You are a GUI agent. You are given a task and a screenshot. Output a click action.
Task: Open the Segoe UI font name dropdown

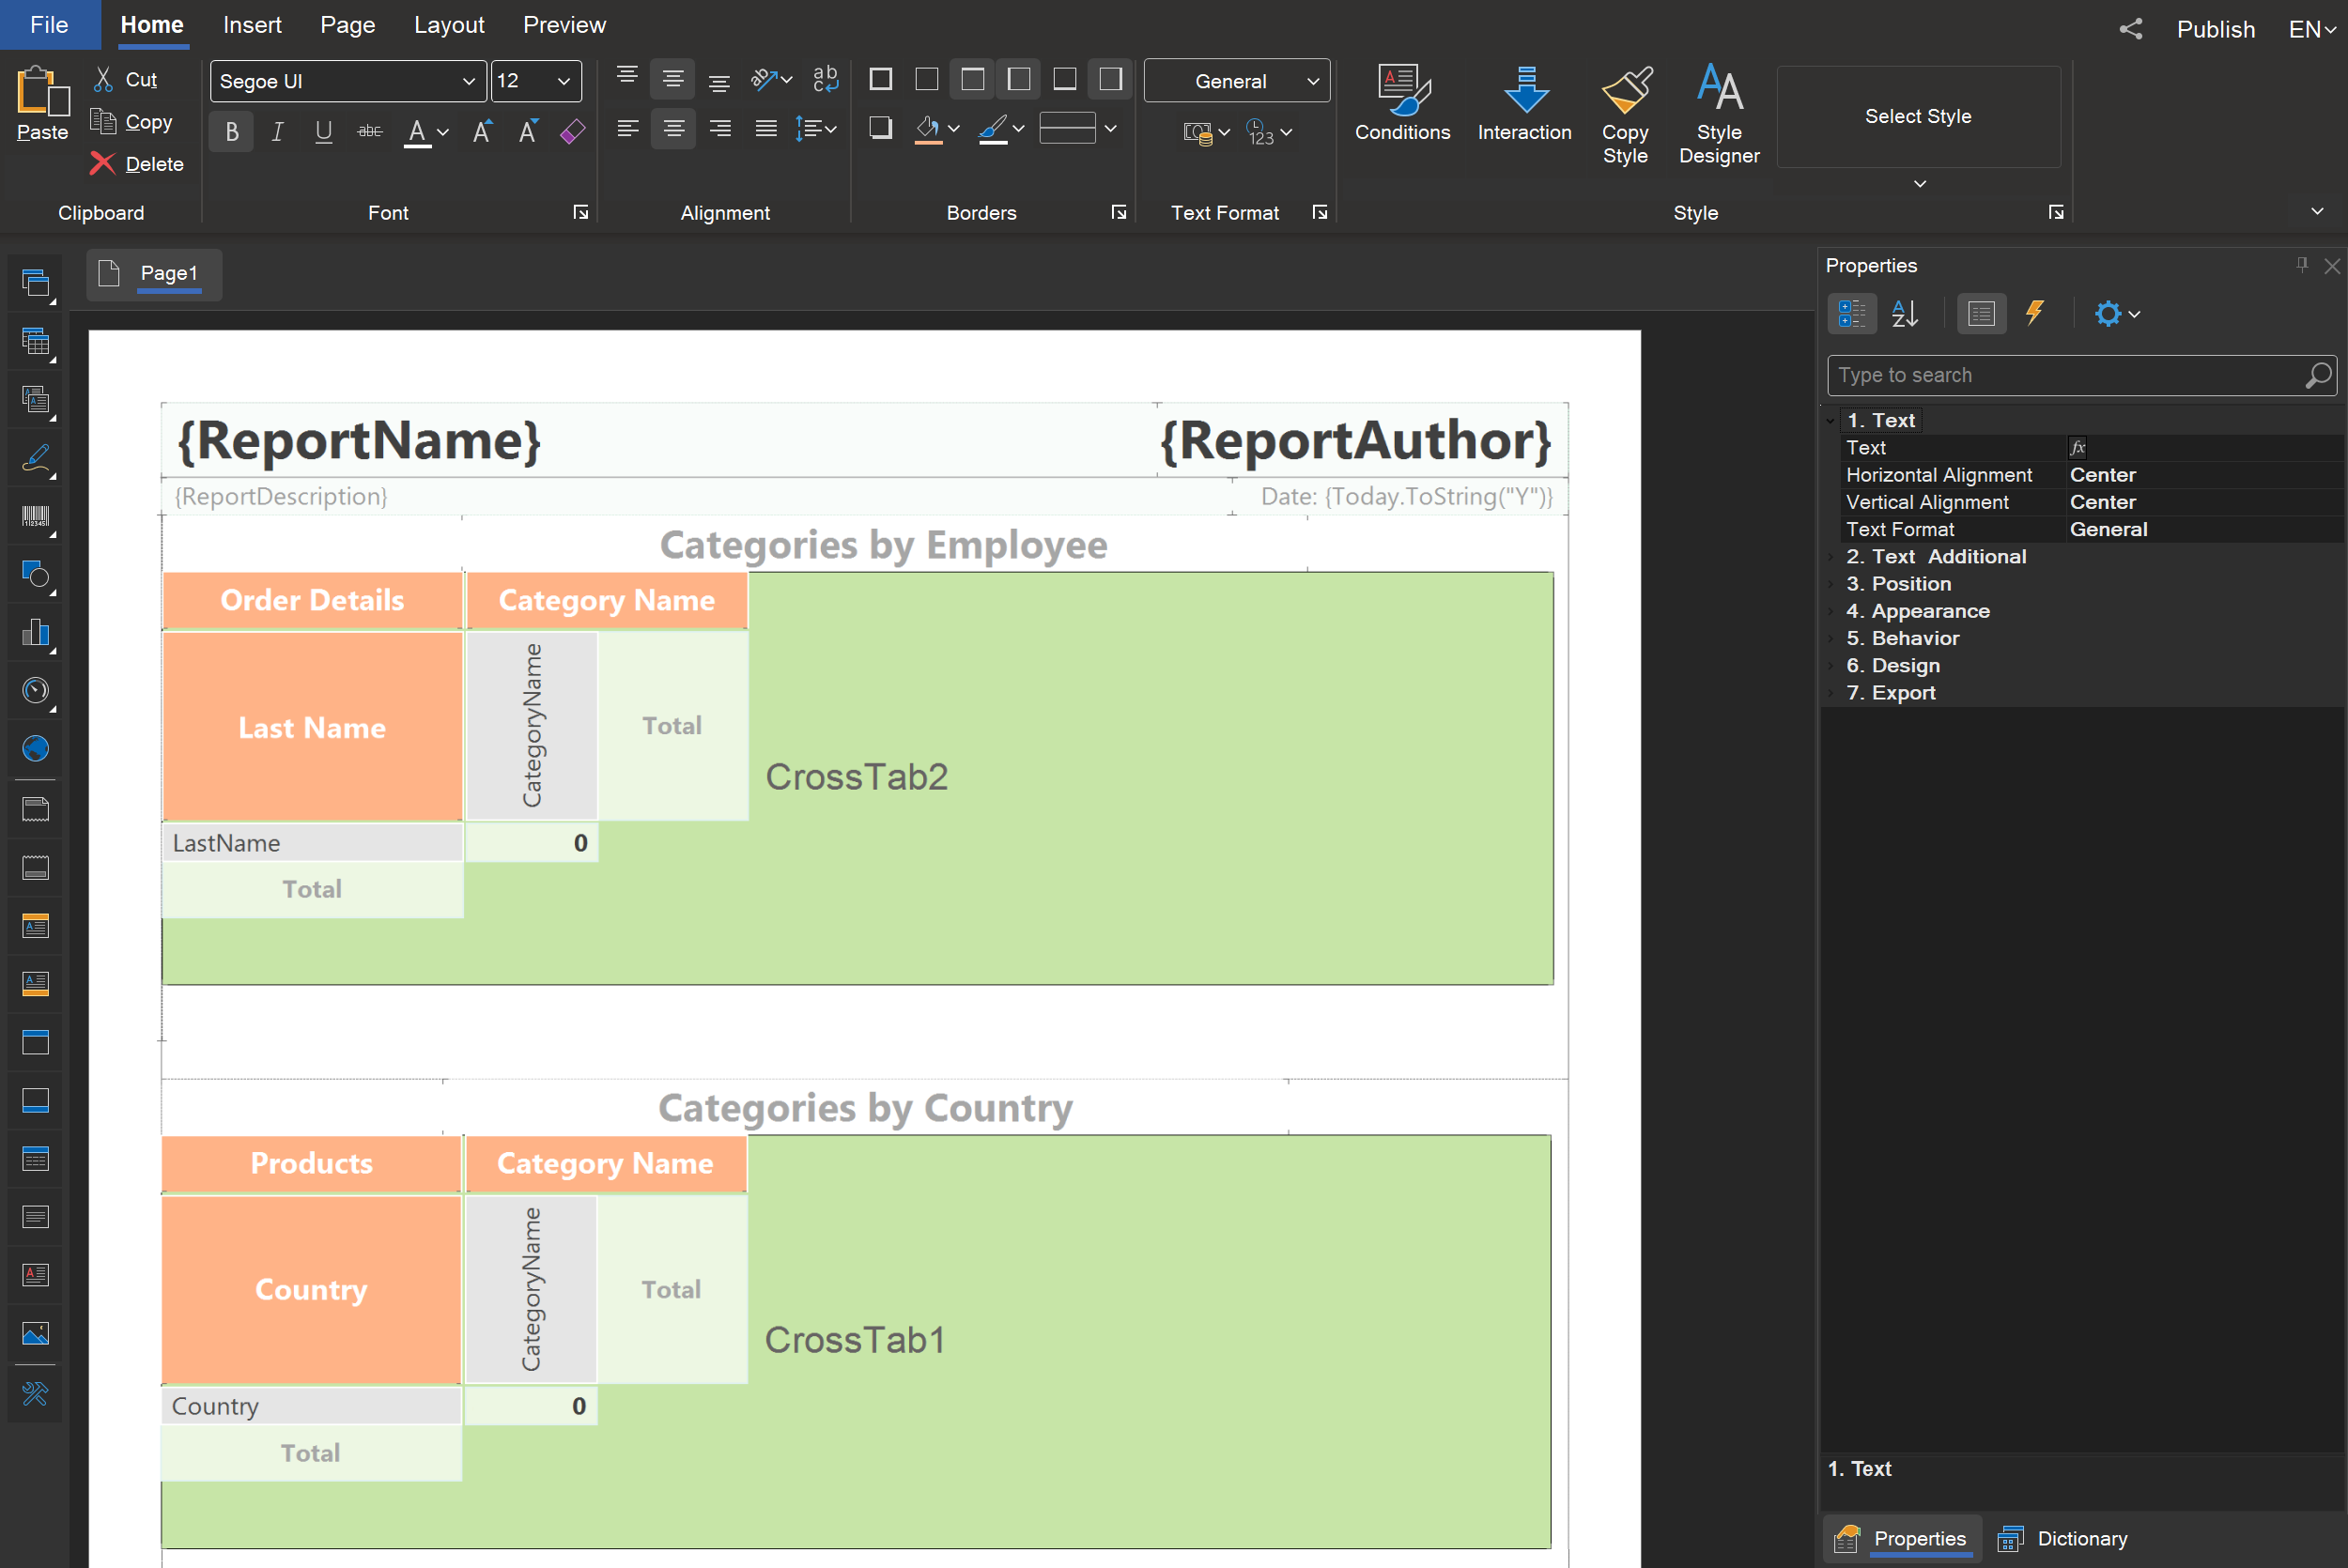pyautogui.click(x=468, y=81)
